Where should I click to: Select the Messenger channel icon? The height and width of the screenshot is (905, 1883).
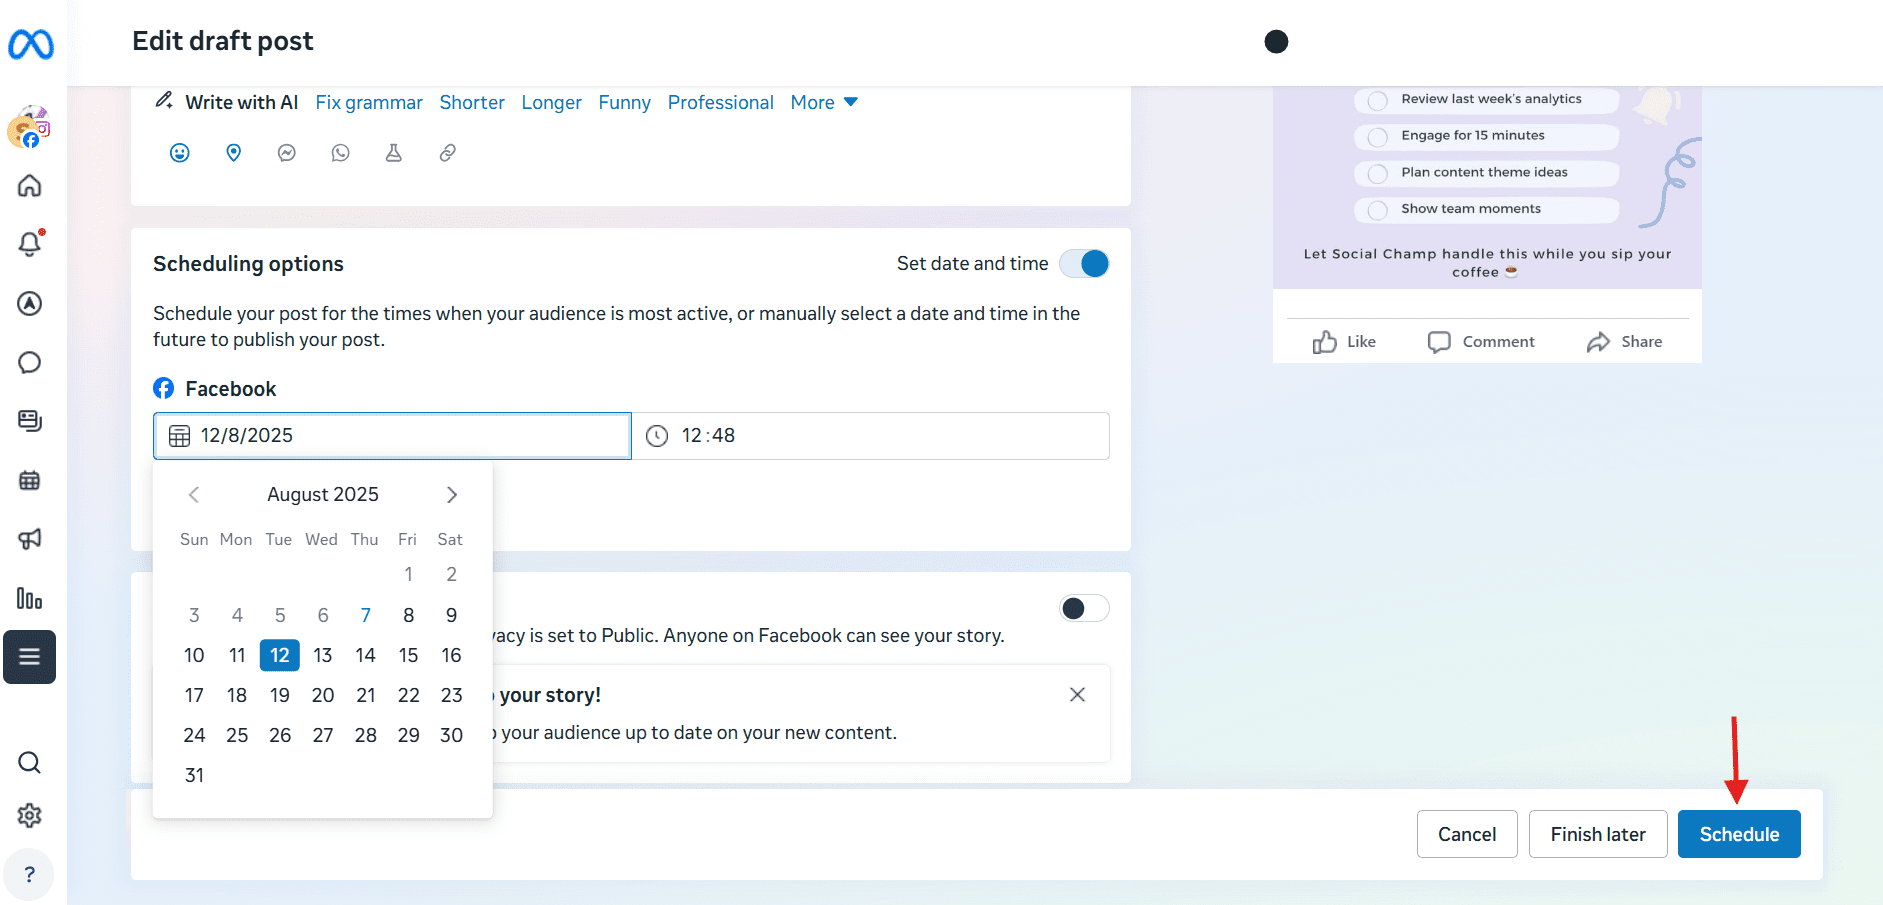tap(287, 152)
